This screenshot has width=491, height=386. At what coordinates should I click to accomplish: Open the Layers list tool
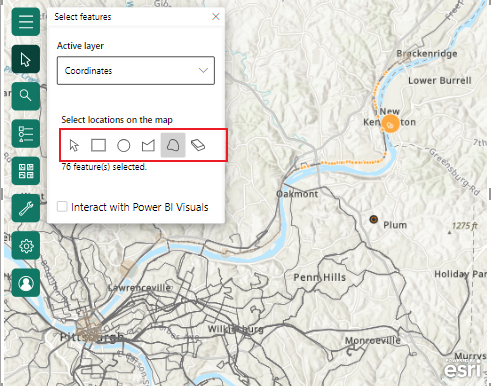pyautogui.click(x=26, y=133)
